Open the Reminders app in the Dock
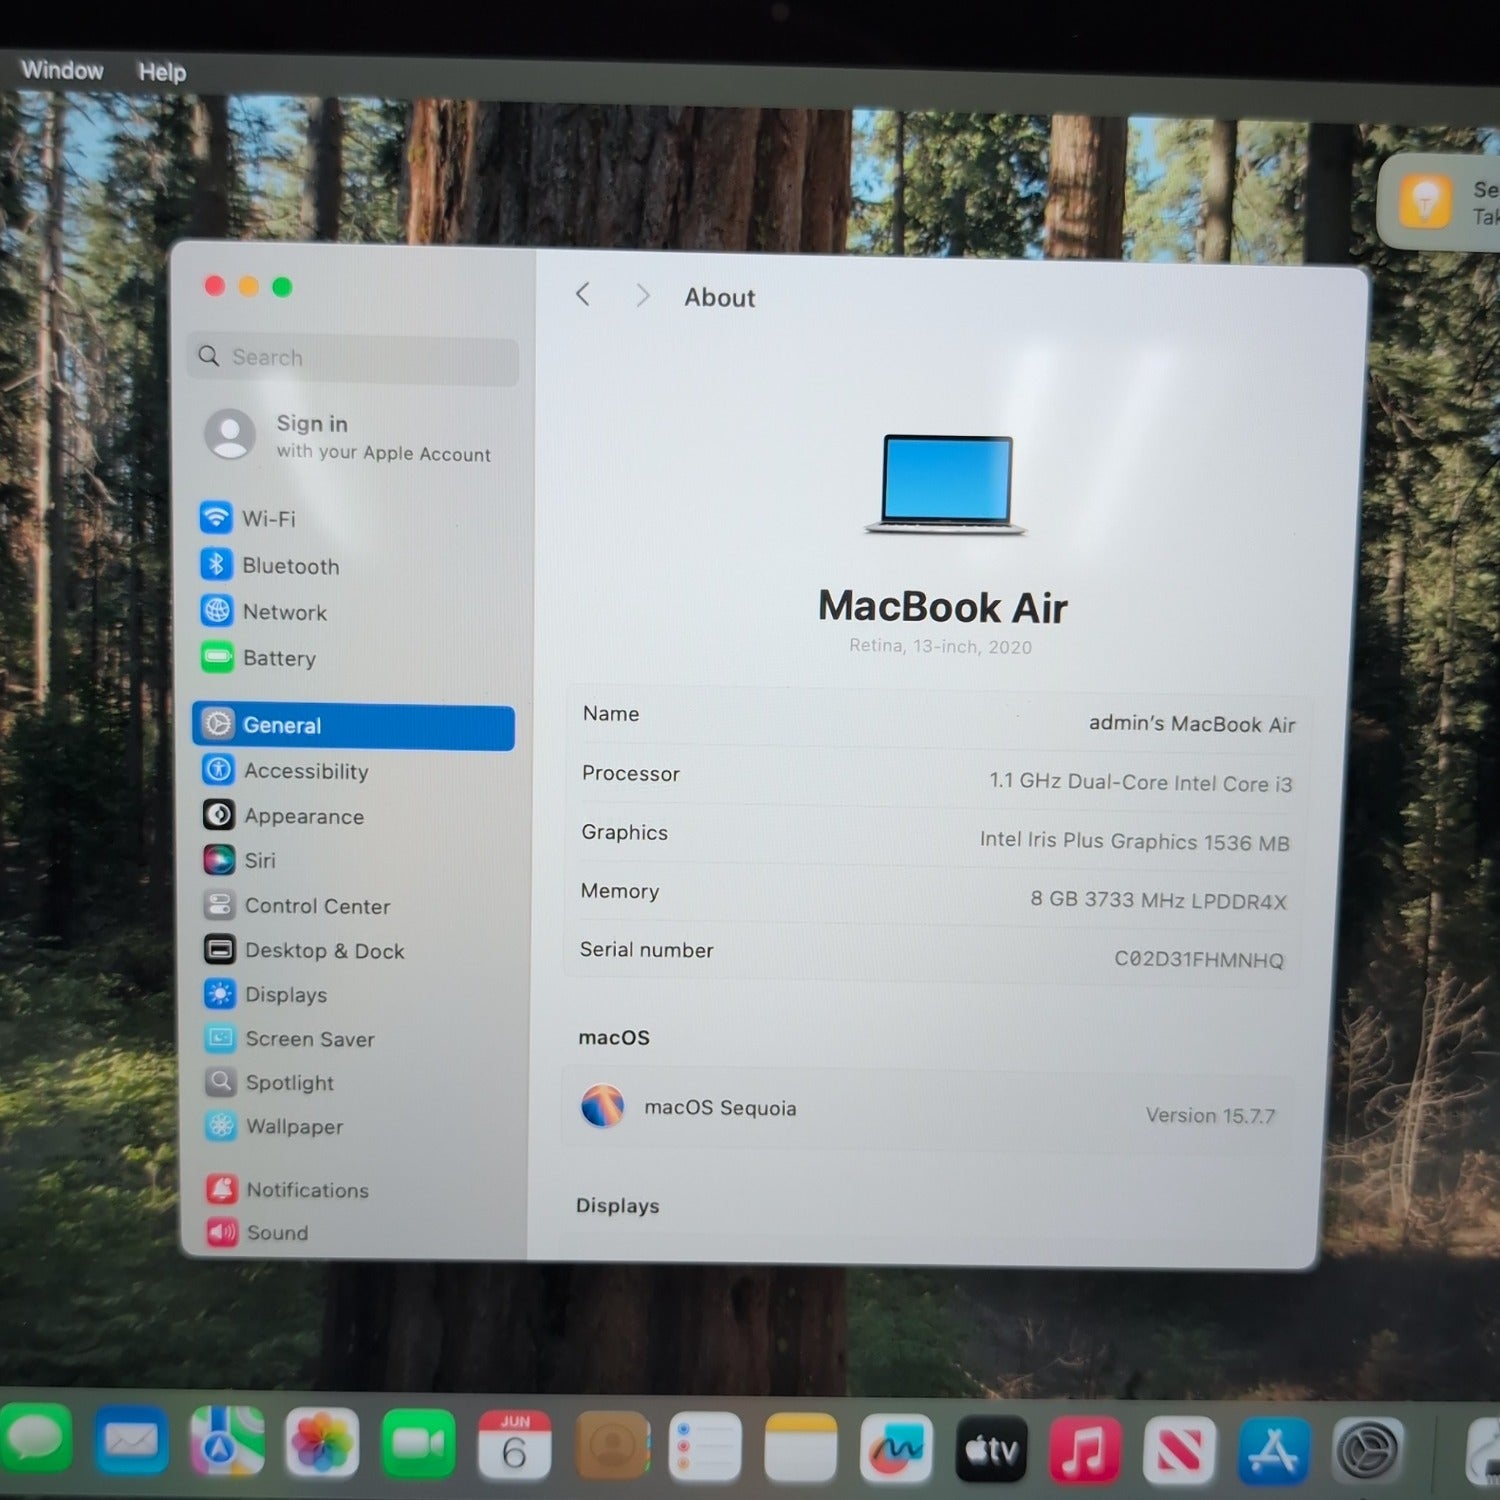Screen dimensions: 1500x1500 [x=705, y=1446]
